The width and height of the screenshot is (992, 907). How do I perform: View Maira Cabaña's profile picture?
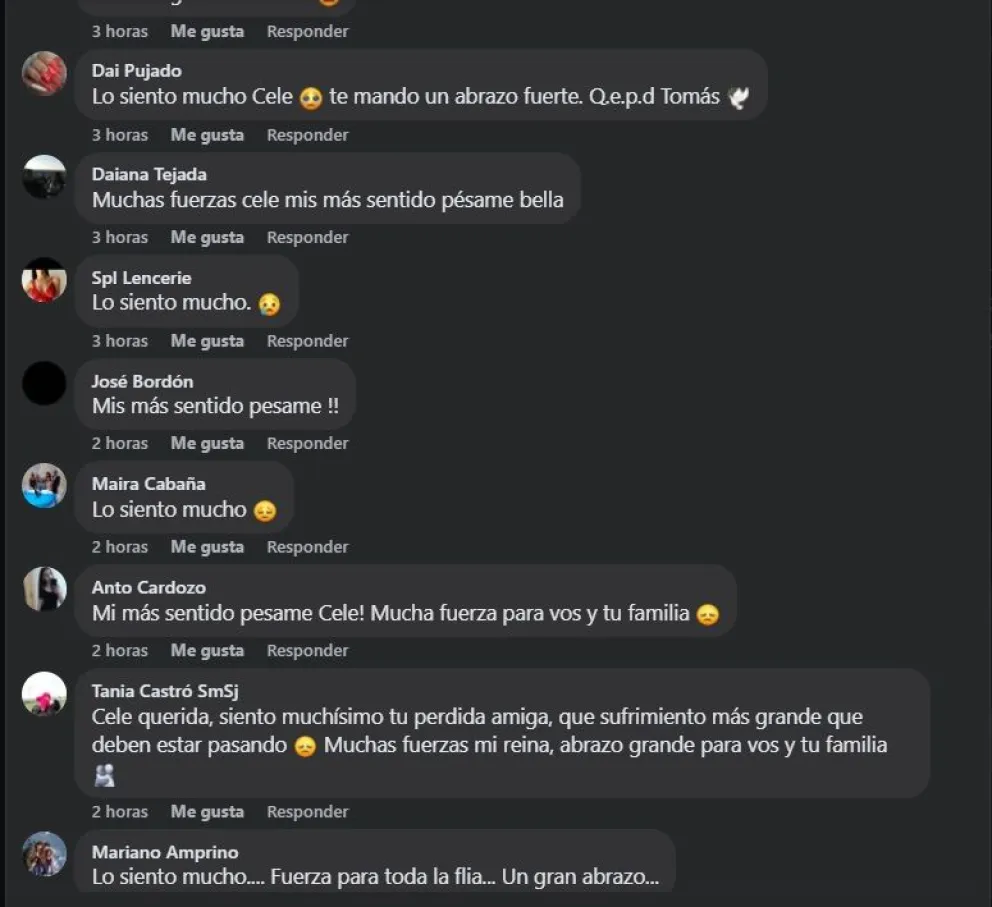coord(44,486)
